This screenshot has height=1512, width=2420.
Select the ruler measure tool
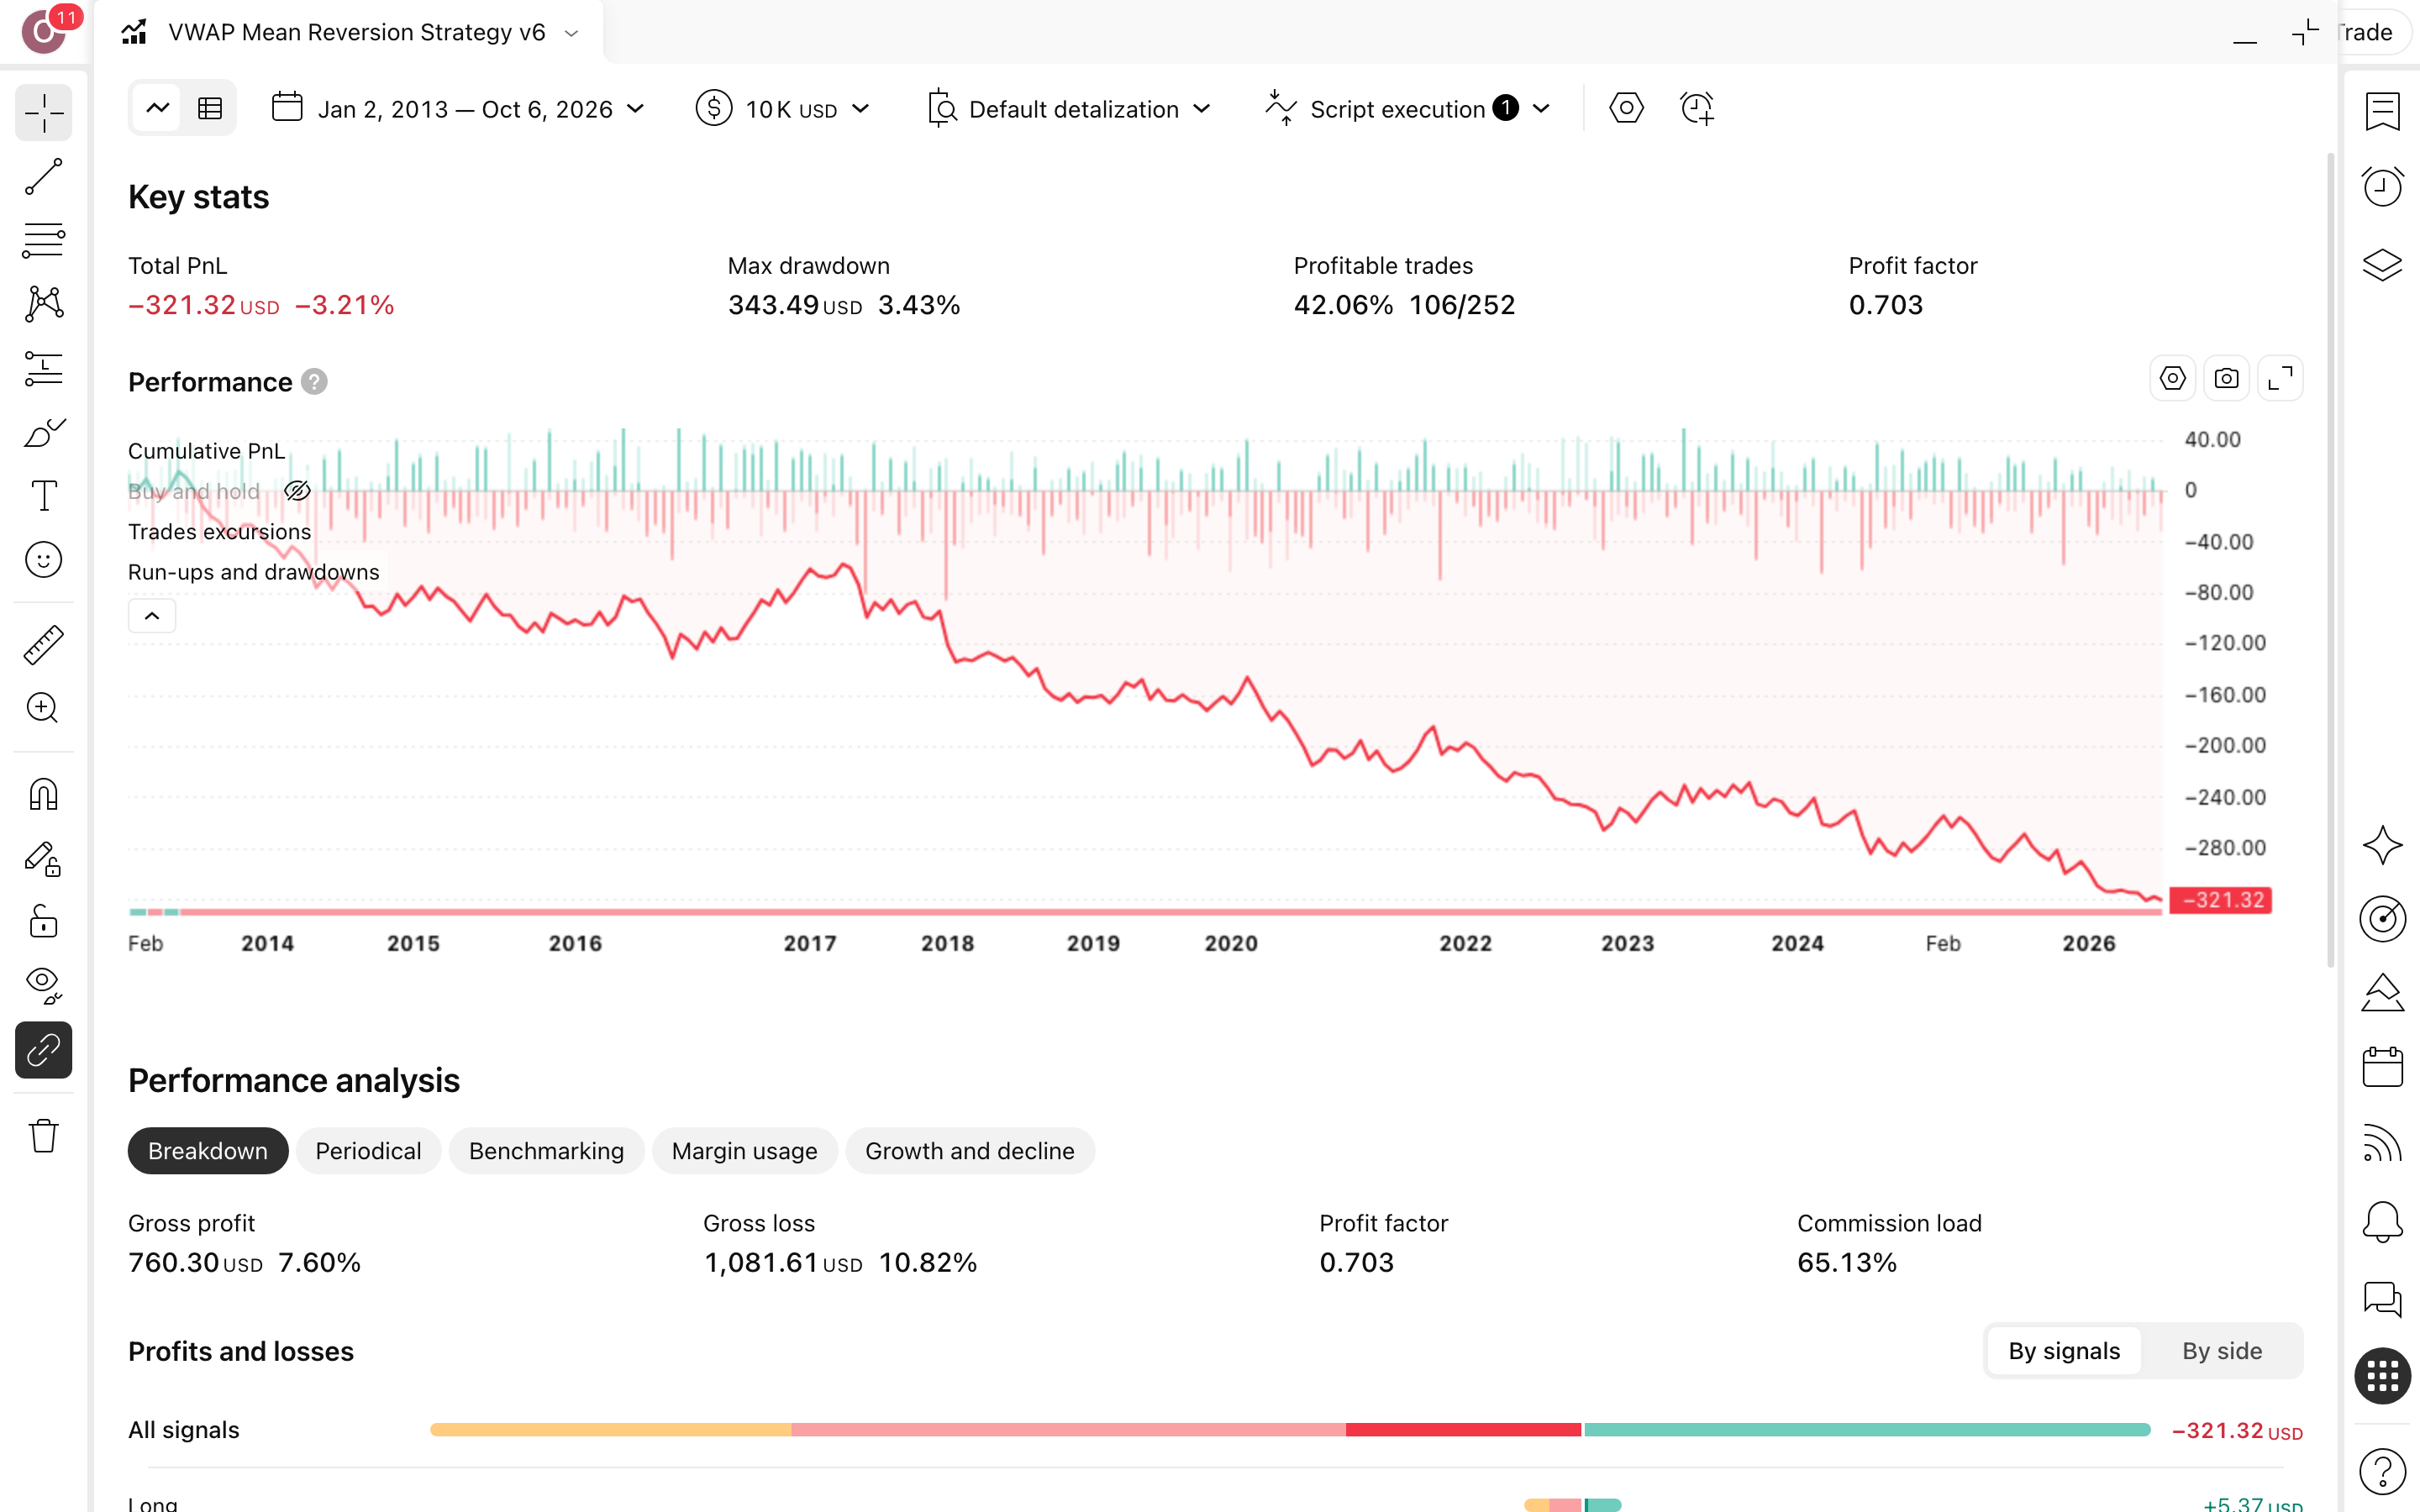[44, 645]
